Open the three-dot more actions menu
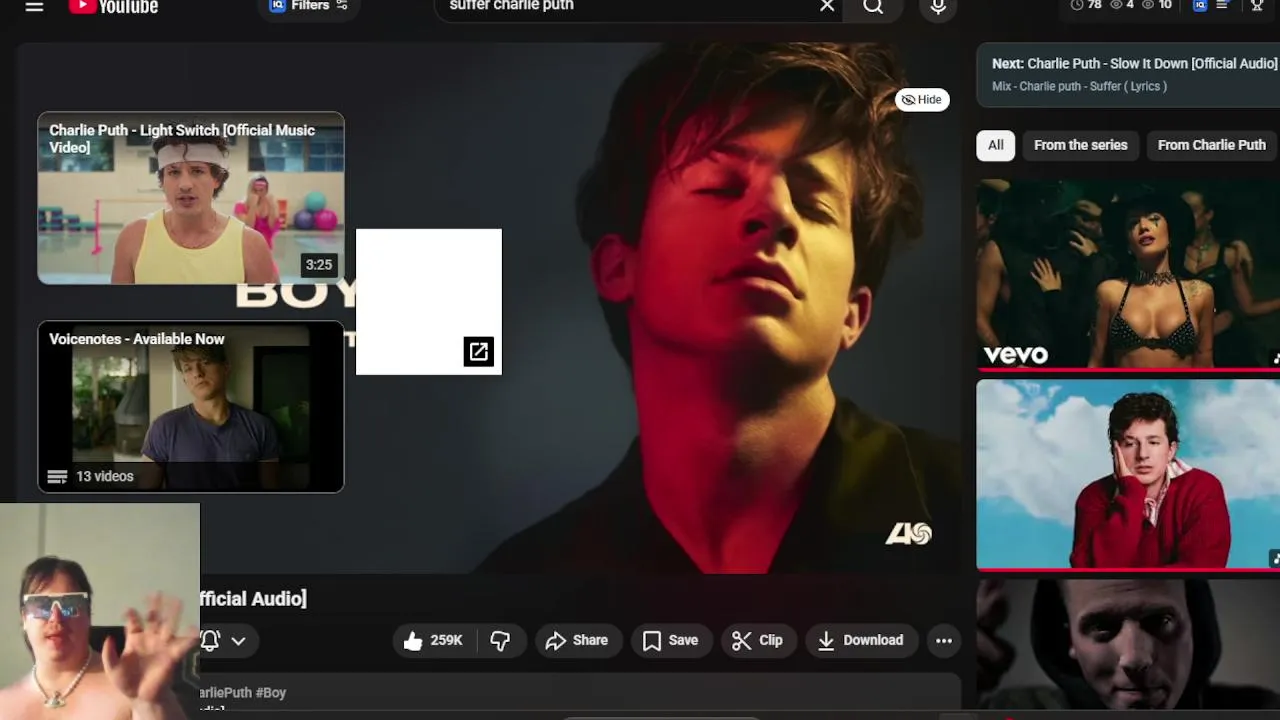 click(944, 641)
